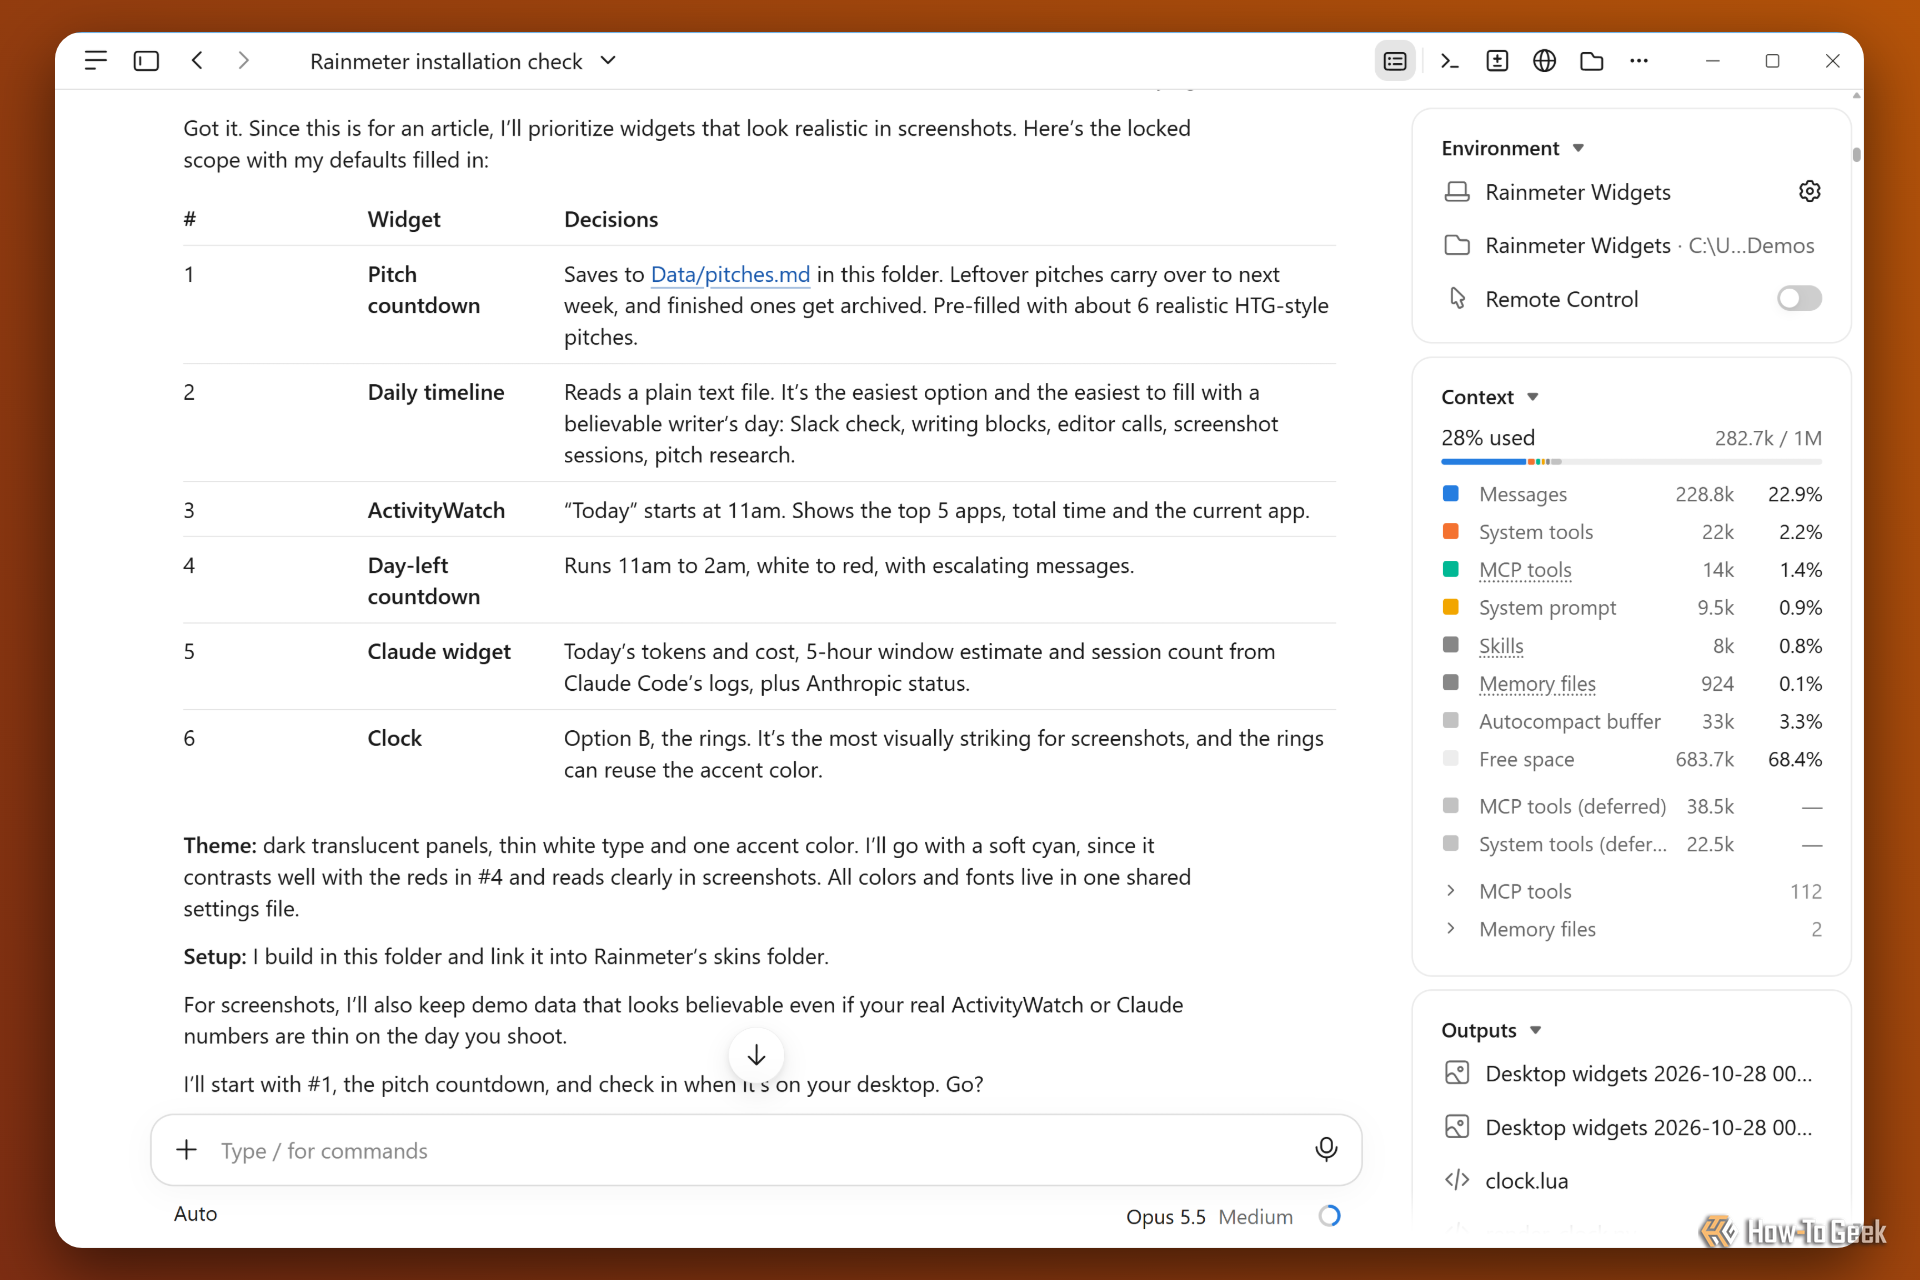This screenshot has height=1280, width=1920.
Task: Click the download-to-box toolbar icon
Action: (1497, 61)
